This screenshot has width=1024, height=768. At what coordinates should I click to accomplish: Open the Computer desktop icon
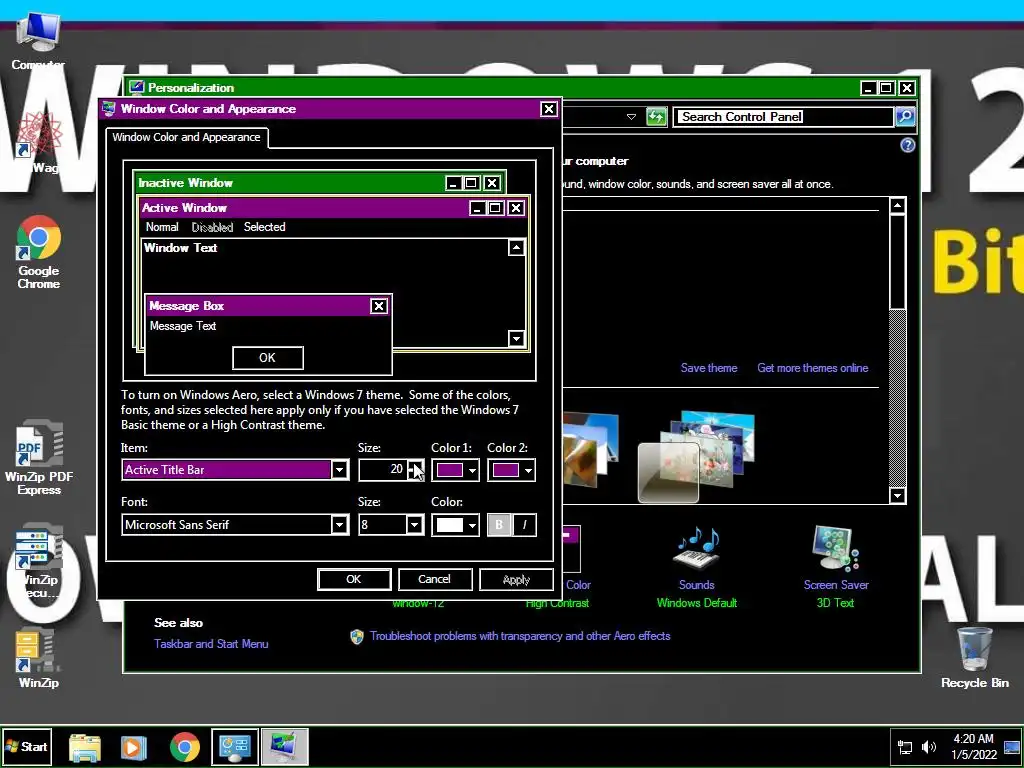[x=38, y=40]
